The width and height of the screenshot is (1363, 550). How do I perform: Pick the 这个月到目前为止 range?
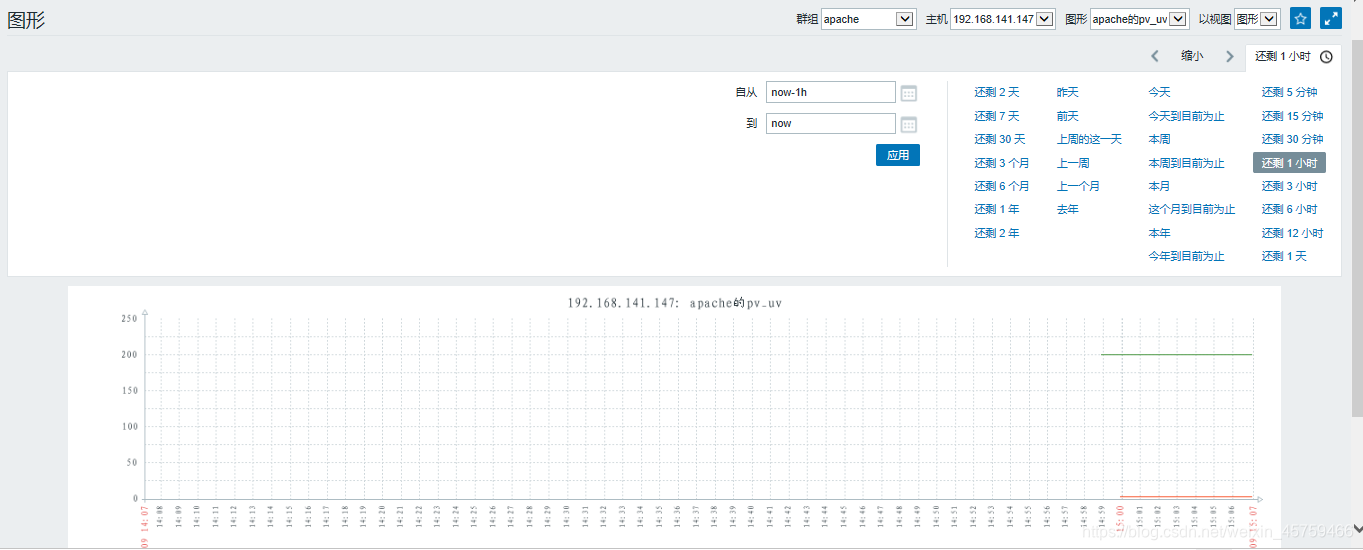(1192, 209)
